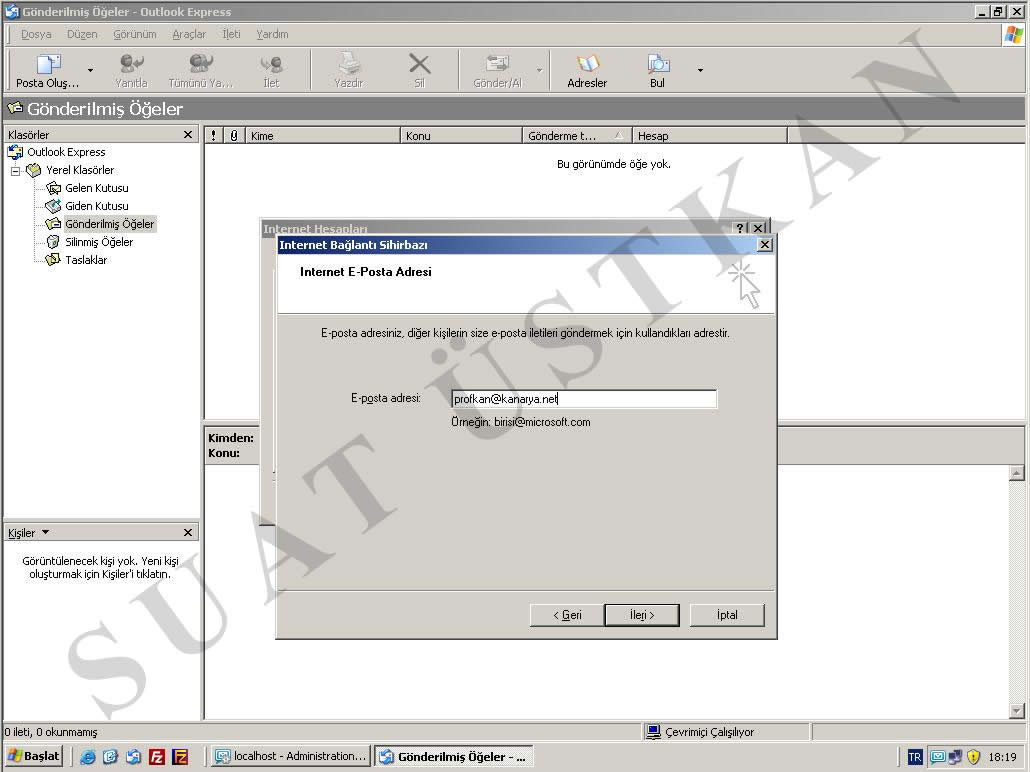Image resolution: width=1030 pixels, height=772 pixels.
Task: Open the Gönder/Al dropdown arrow
Action: click(539, 70)
